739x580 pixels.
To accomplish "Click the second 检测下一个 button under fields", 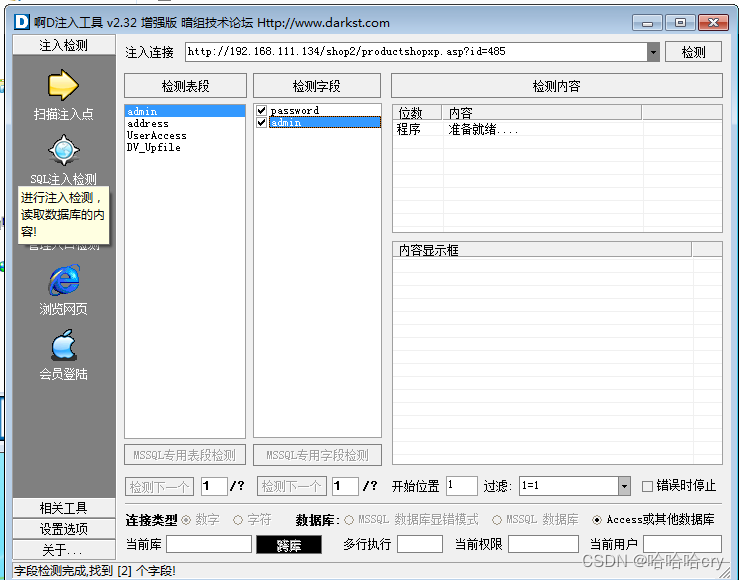I will (292, 486).
